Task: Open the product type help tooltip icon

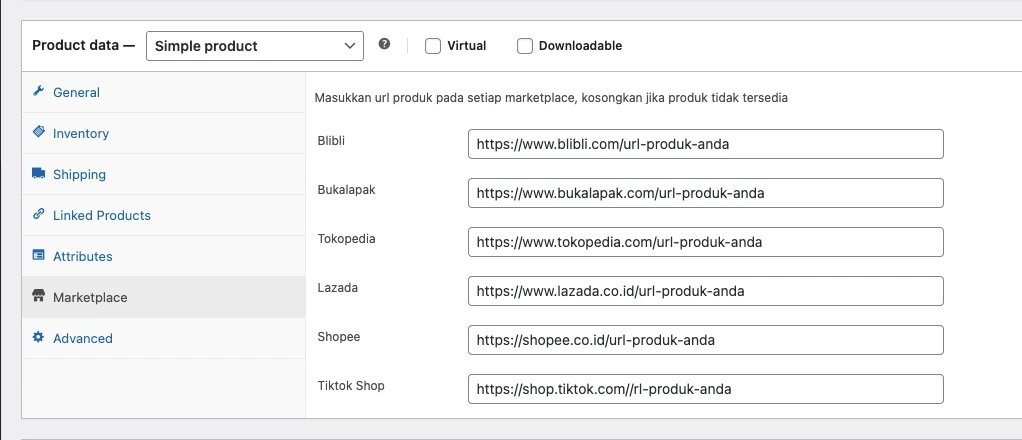Action: pos(385,44)
